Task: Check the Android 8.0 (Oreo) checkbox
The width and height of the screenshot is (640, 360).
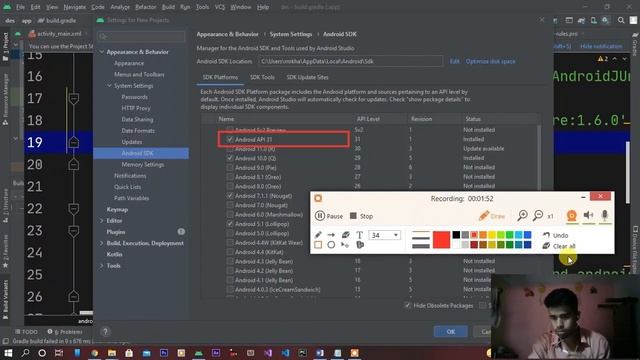Action: click(230, 186)
